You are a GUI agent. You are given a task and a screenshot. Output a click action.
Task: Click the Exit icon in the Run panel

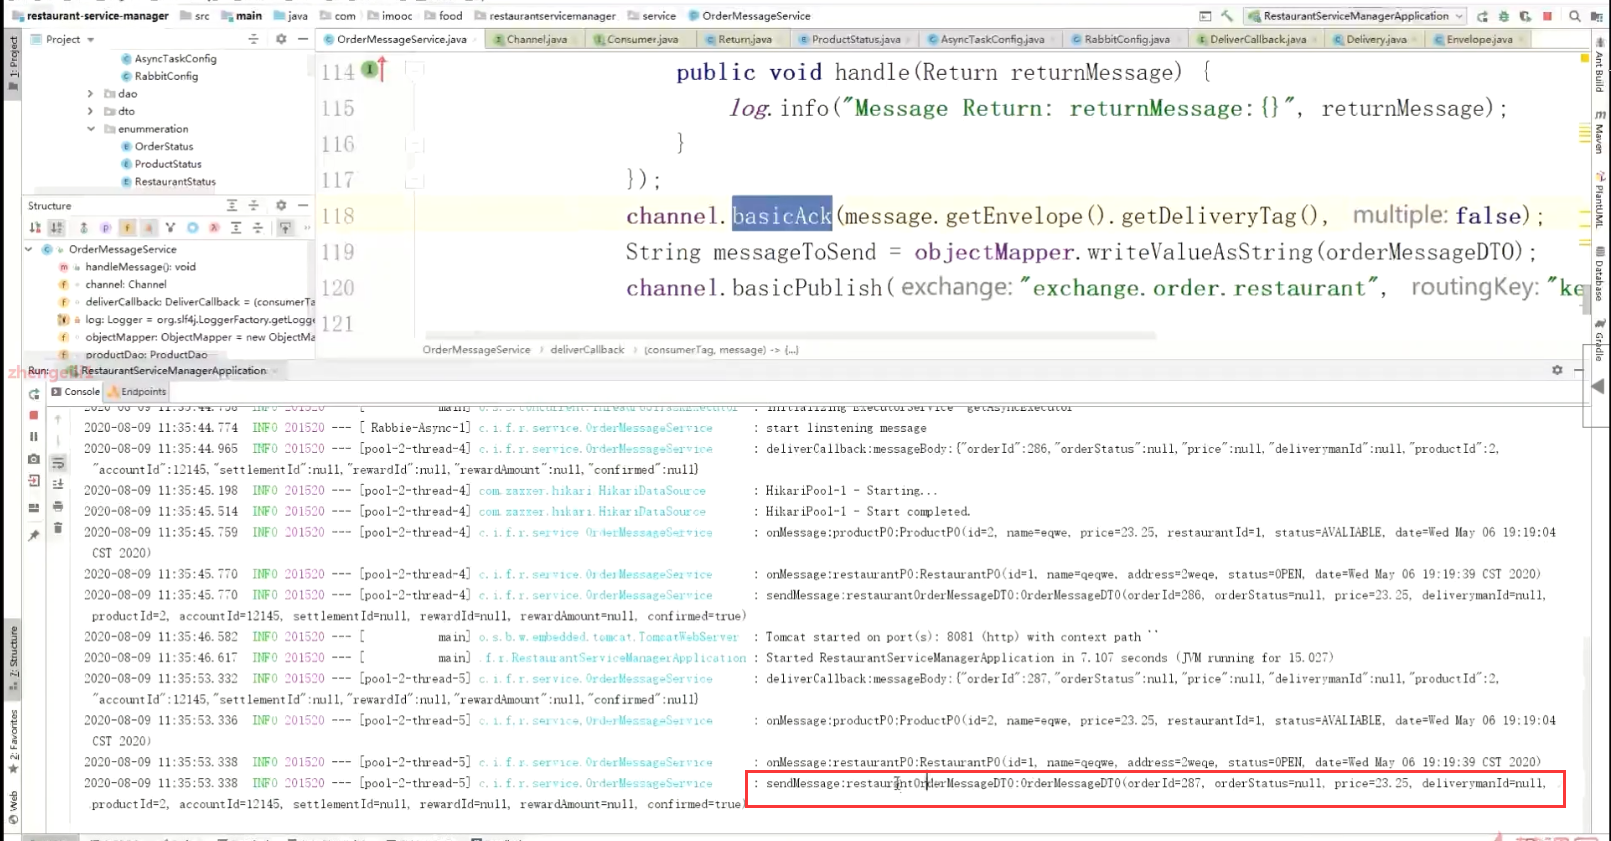[x=34, y=481]
